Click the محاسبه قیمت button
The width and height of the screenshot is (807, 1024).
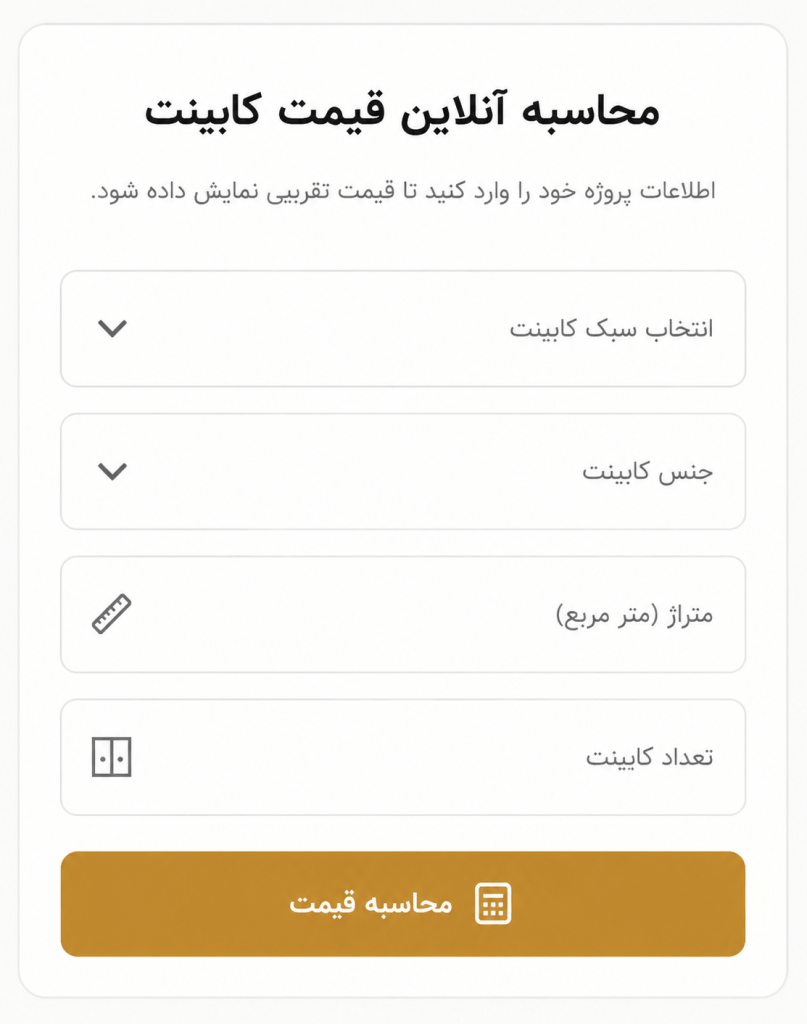403,904
